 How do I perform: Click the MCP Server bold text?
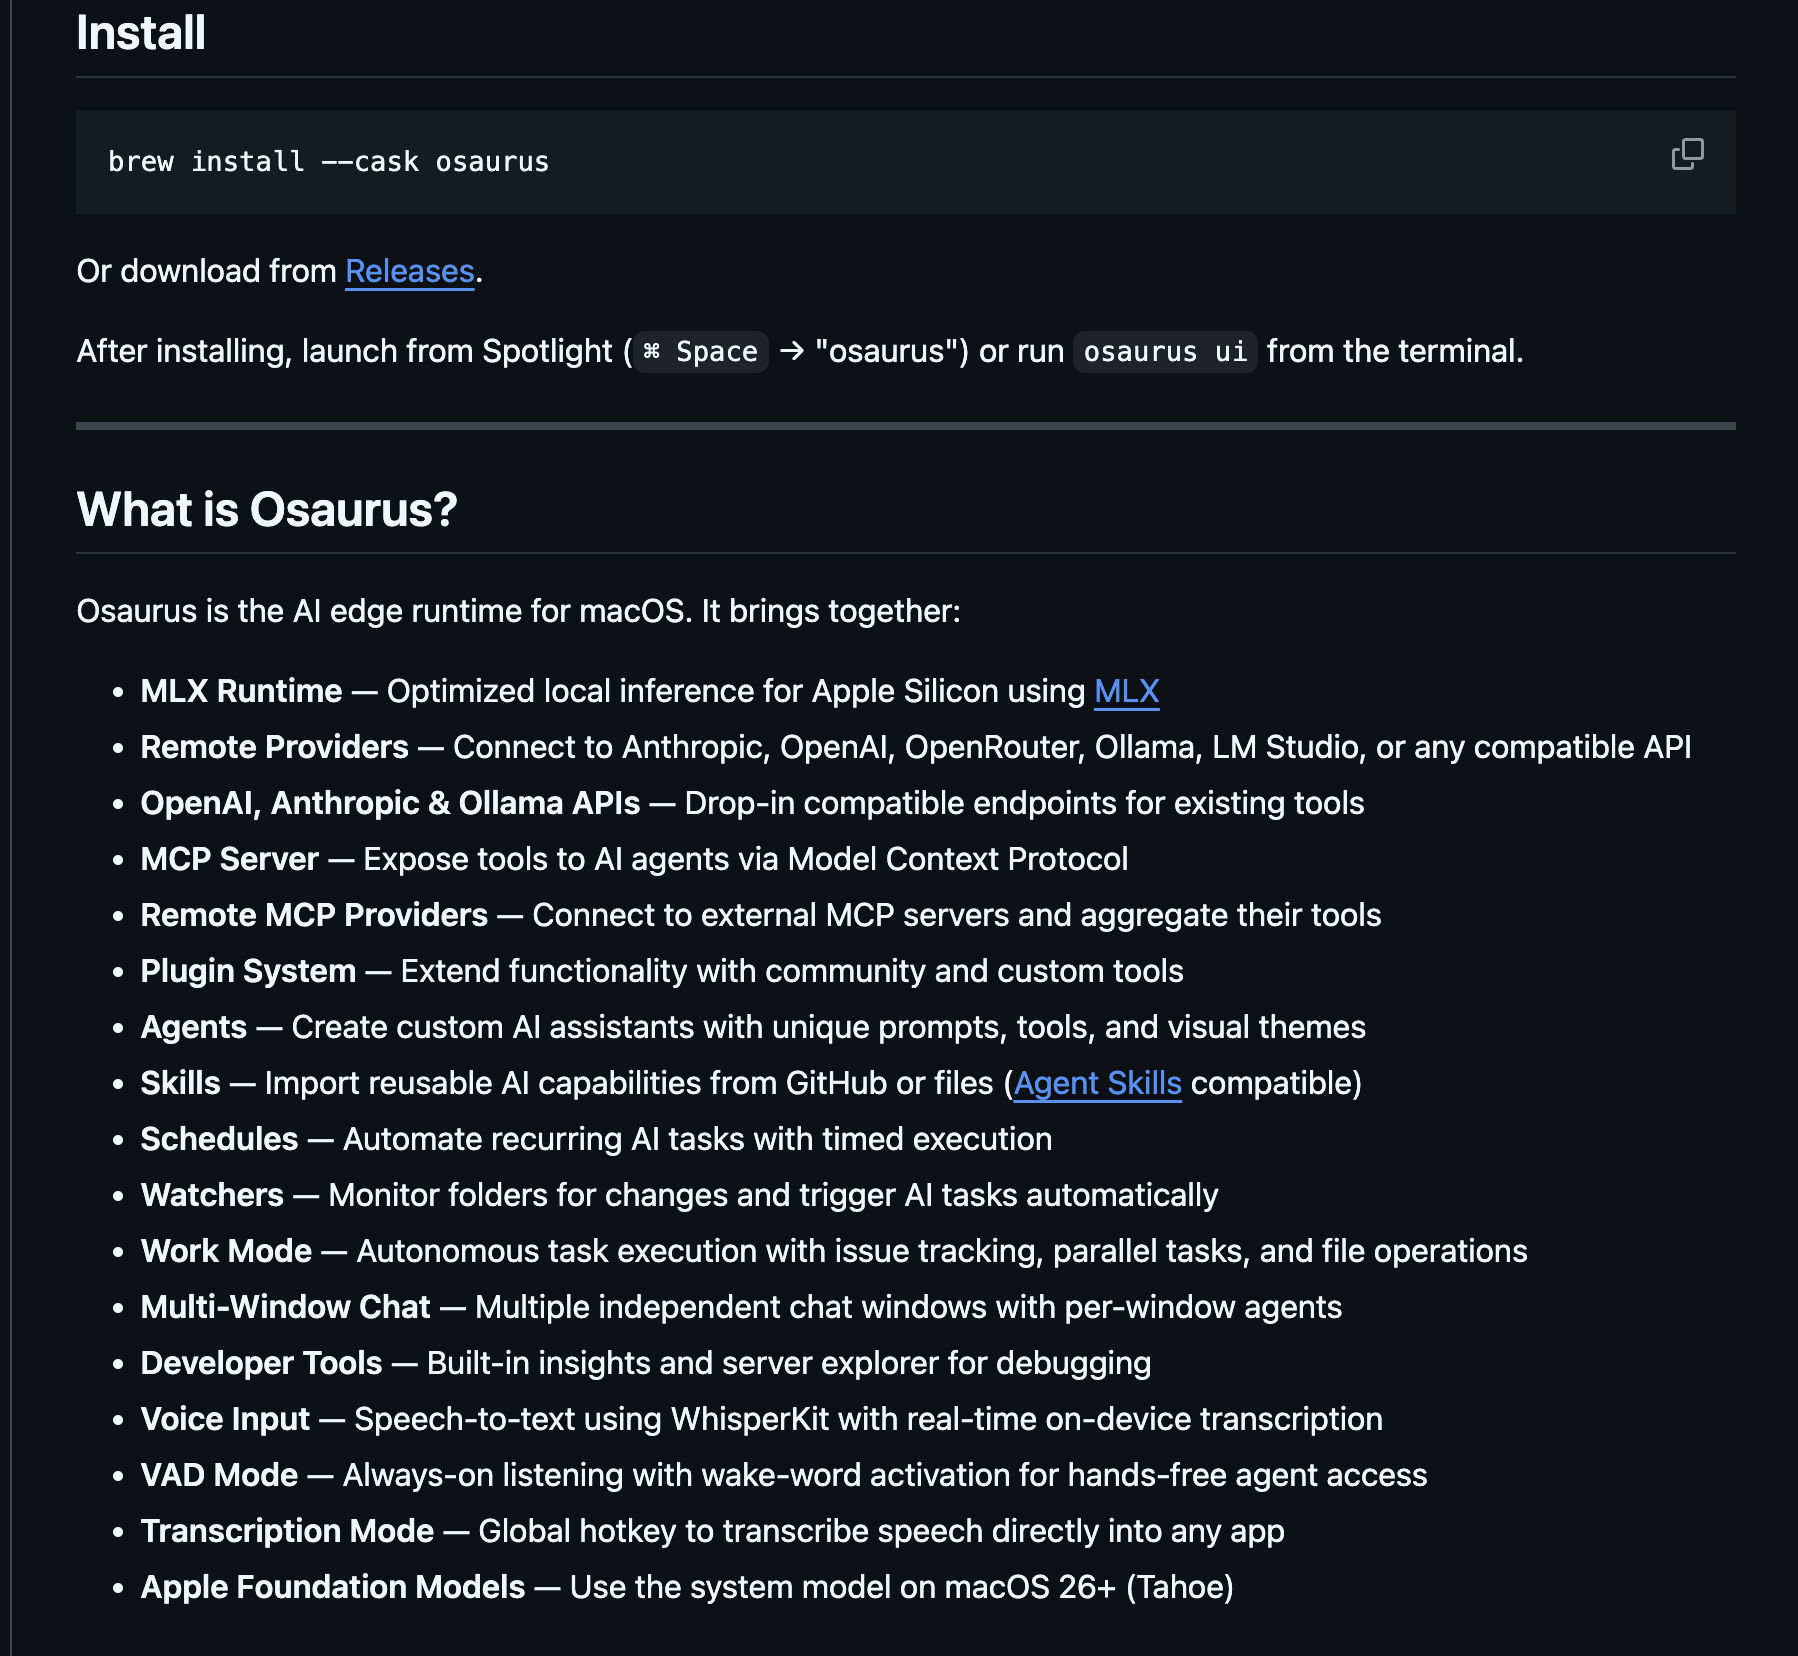click(x=229, y=859)
